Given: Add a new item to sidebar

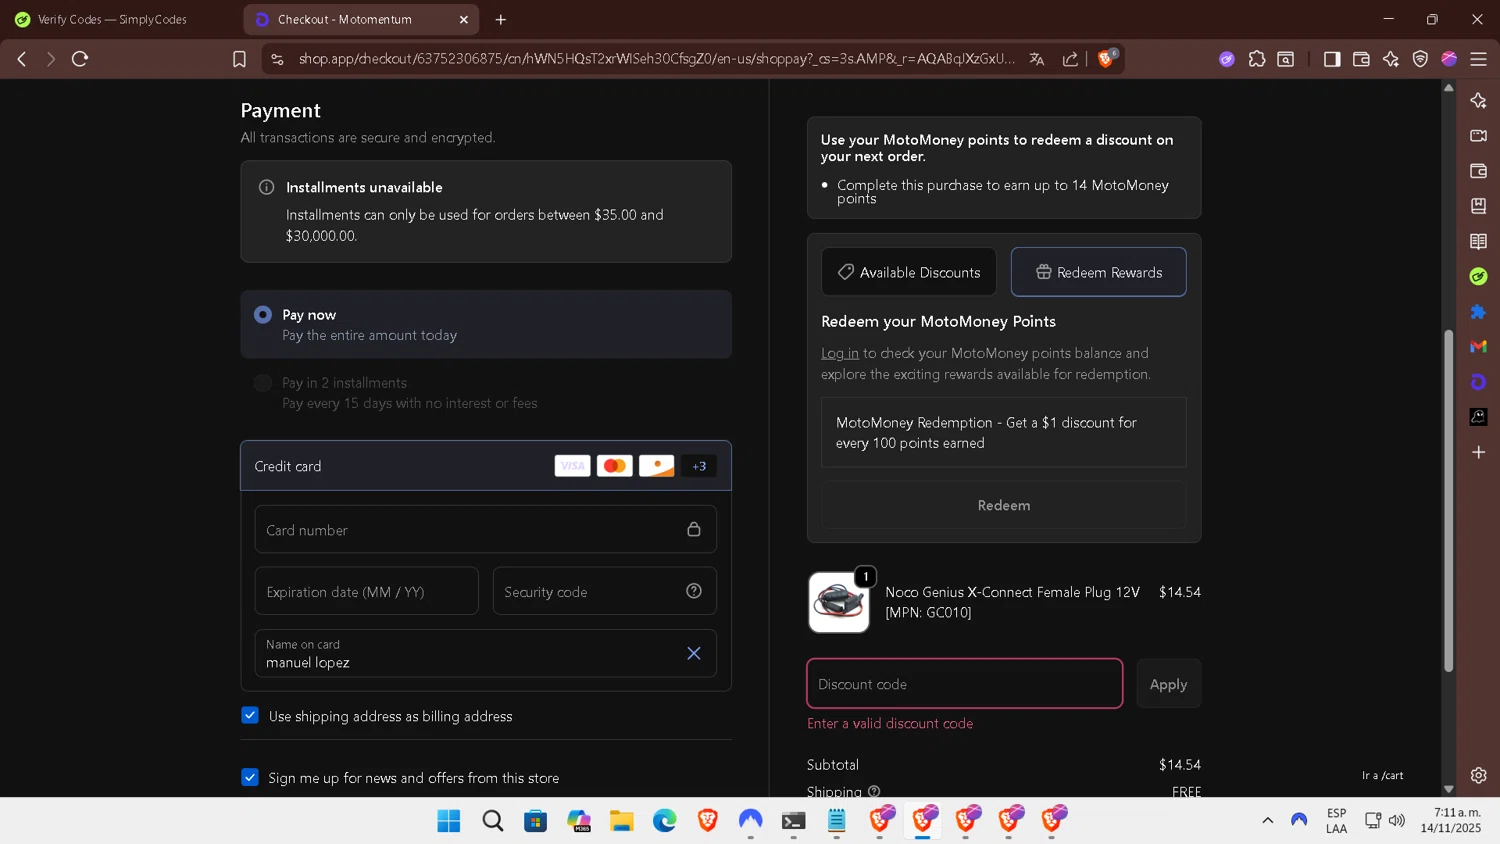Looking at the screenshot, I should (x=1479, y=452).
